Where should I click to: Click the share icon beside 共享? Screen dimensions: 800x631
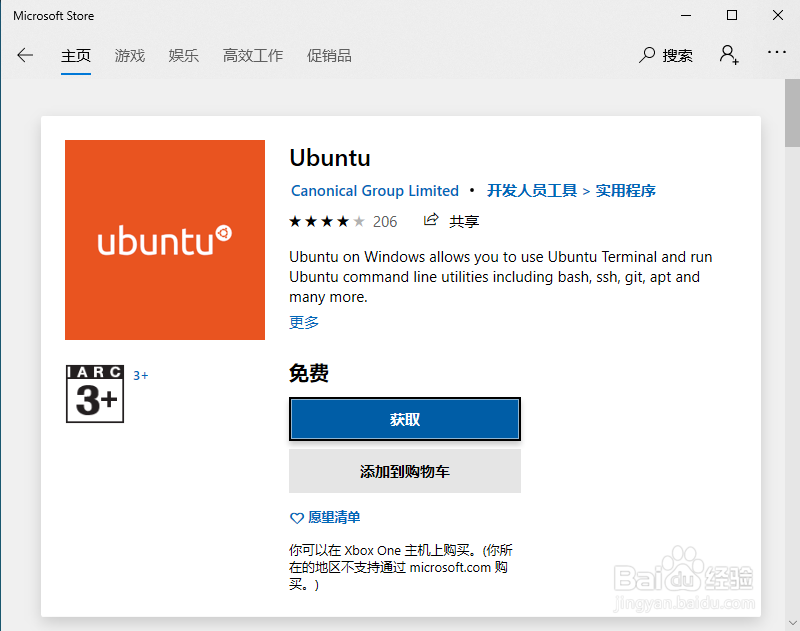431,220
